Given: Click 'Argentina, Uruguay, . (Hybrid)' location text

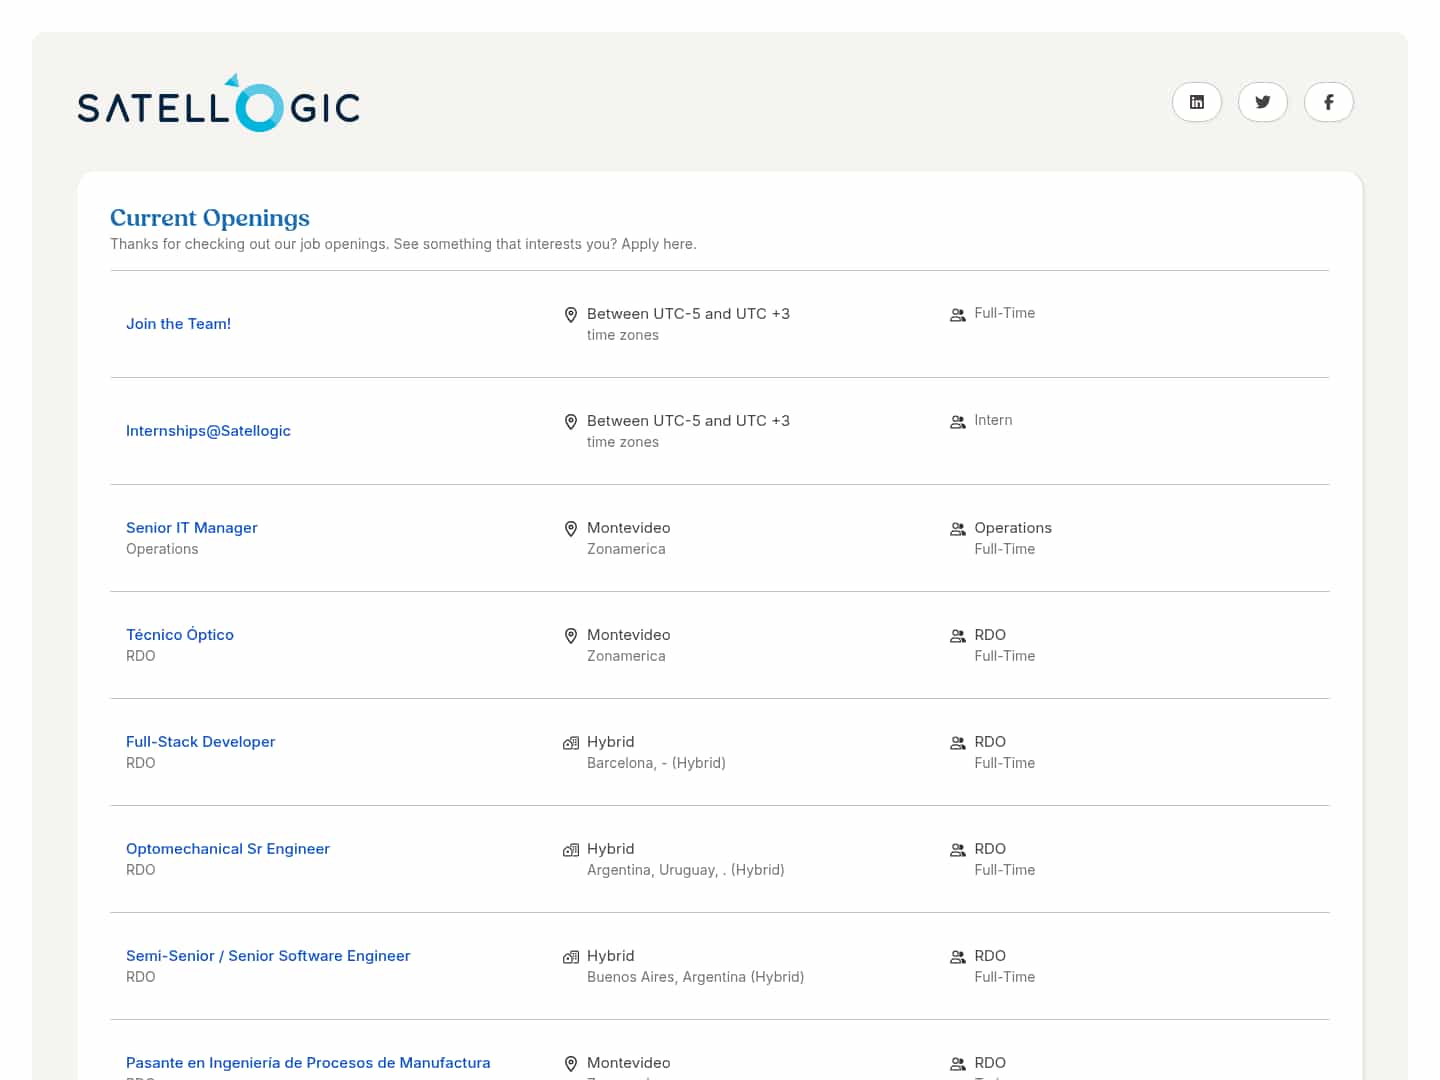Looking at the screenshot, I should tap(686, 870).
